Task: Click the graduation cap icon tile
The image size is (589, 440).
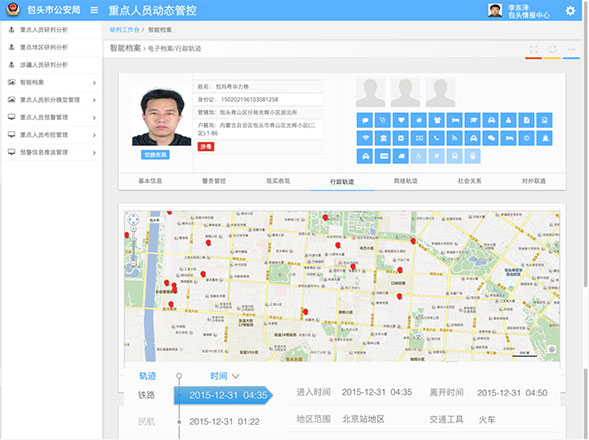Action: (x=473, y=120)
